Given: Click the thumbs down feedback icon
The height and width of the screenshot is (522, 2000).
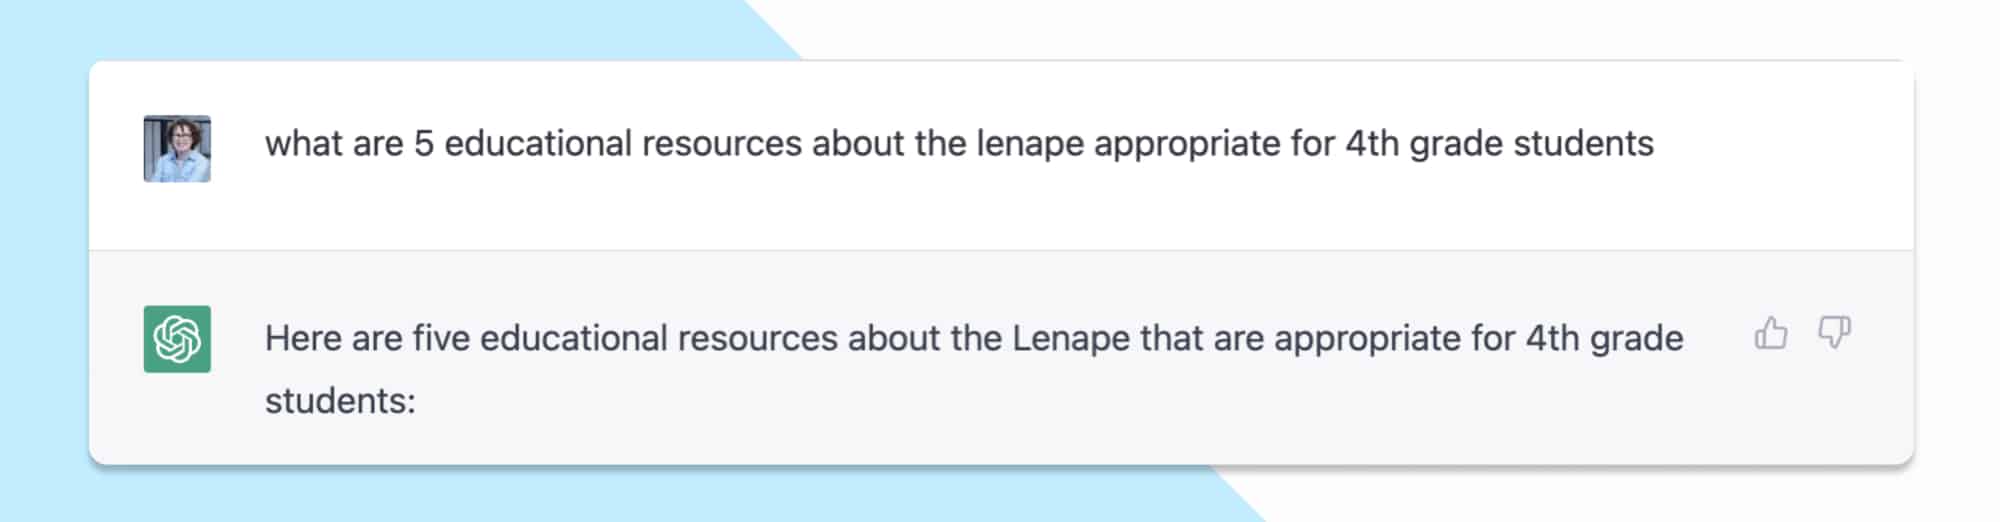Looking at the screenshot, I should pyautogui.click(x=1834, y=333).
